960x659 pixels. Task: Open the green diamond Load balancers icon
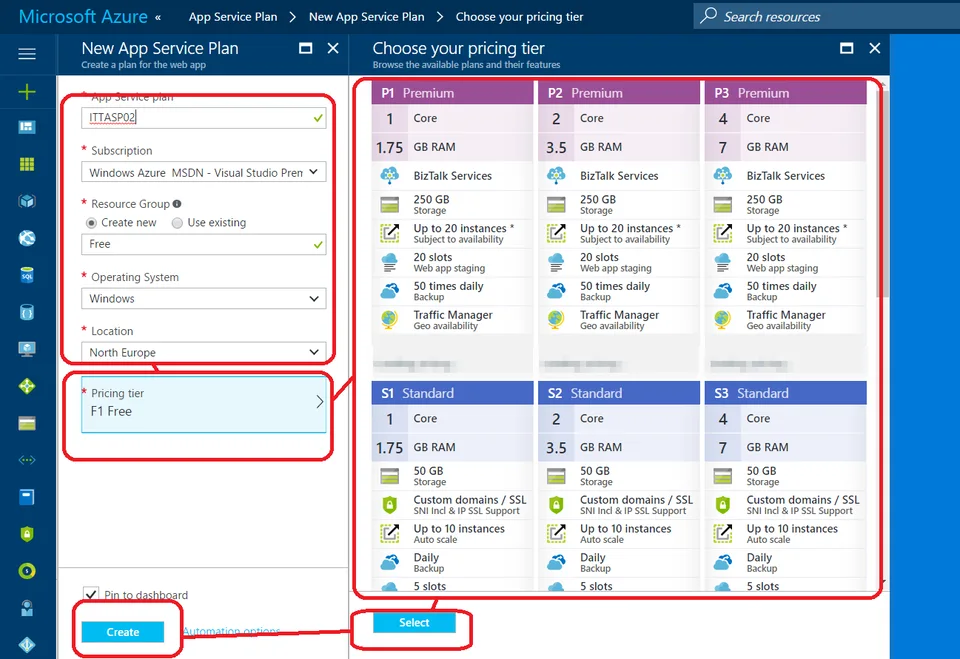pos(27,386)
